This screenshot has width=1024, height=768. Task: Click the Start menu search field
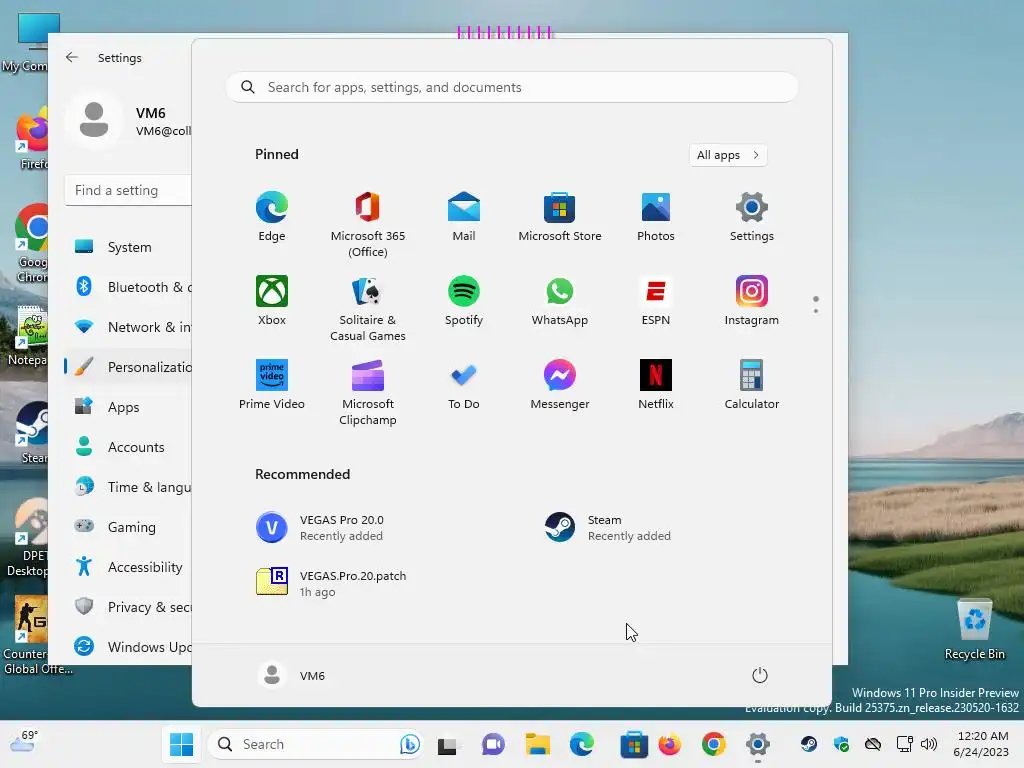click(512, 88)
